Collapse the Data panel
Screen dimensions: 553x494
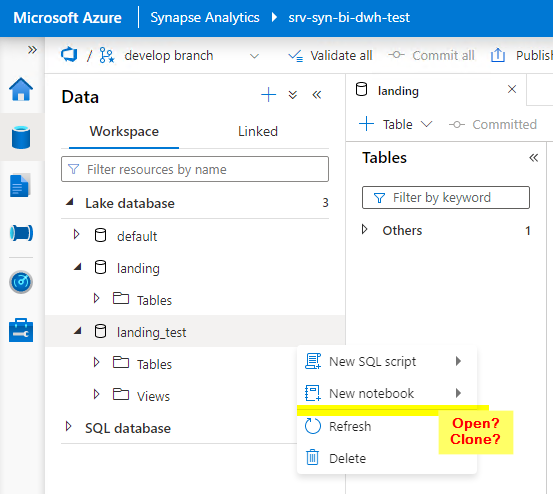[317, 95]
